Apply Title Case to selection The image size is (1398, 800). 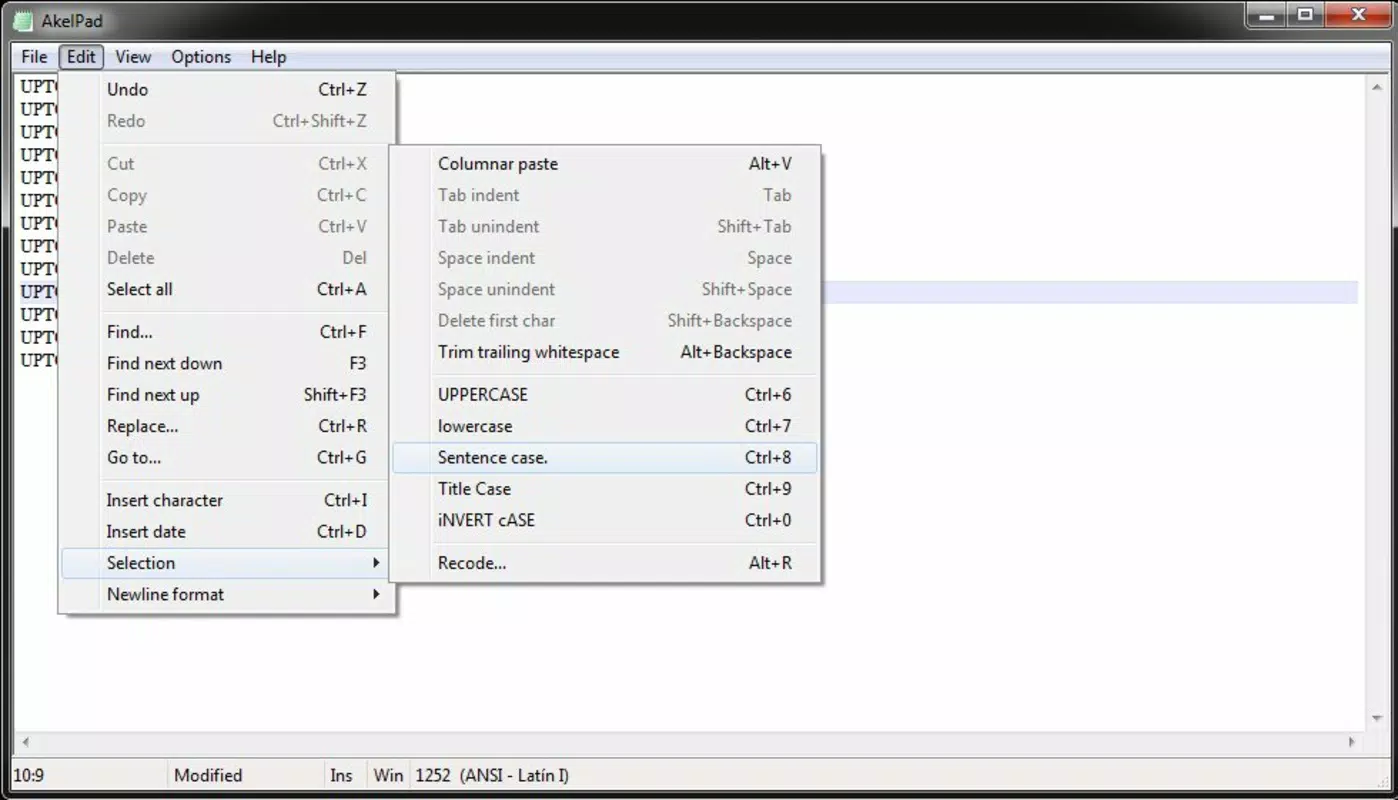pyautogui.click(x=605, y=489)
